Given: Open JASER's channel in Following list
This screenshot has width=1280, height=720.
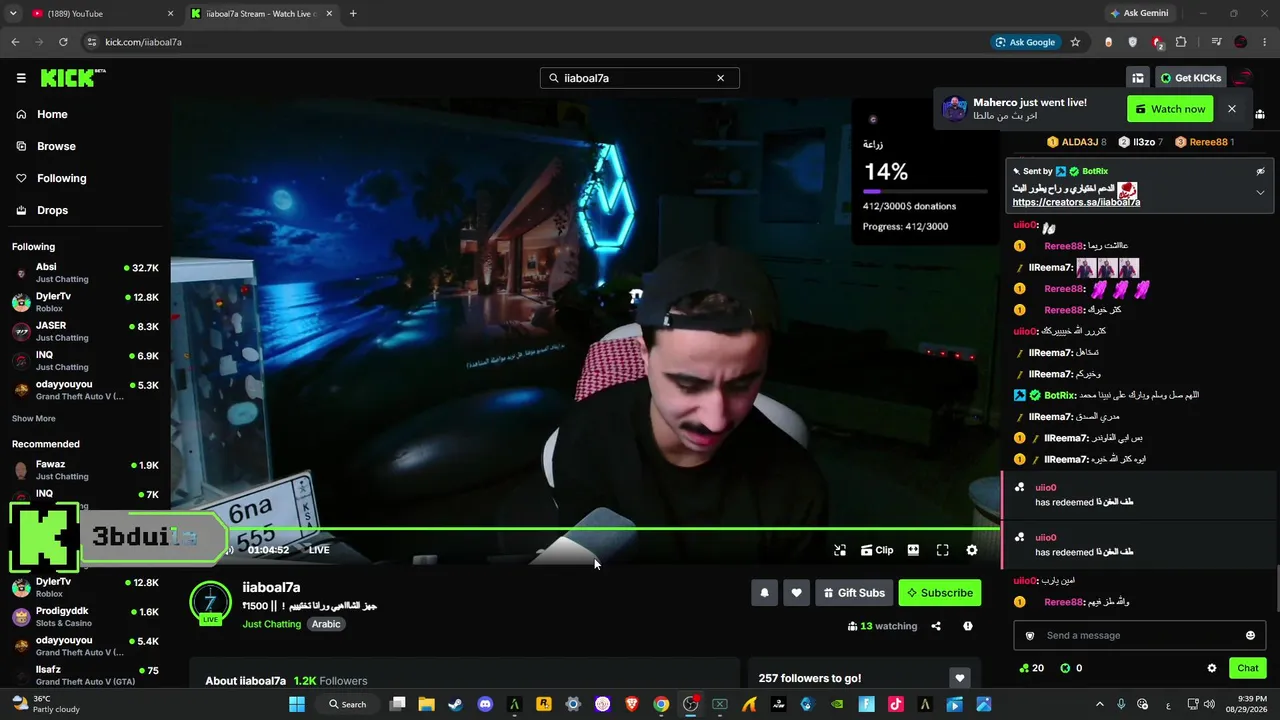Looking at the screenshot, I should [x=85, y=331].
